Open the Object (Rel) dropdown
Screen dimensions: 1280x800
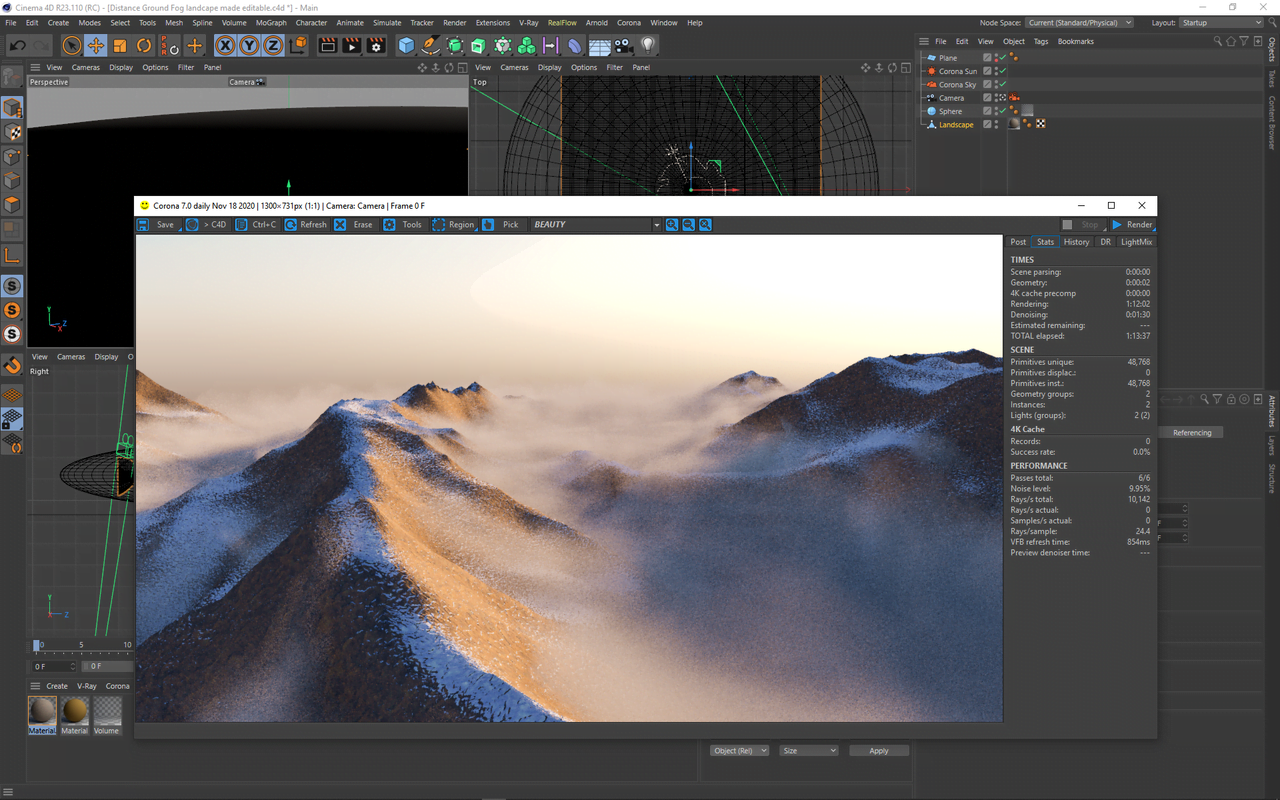(x=739, y=750)
